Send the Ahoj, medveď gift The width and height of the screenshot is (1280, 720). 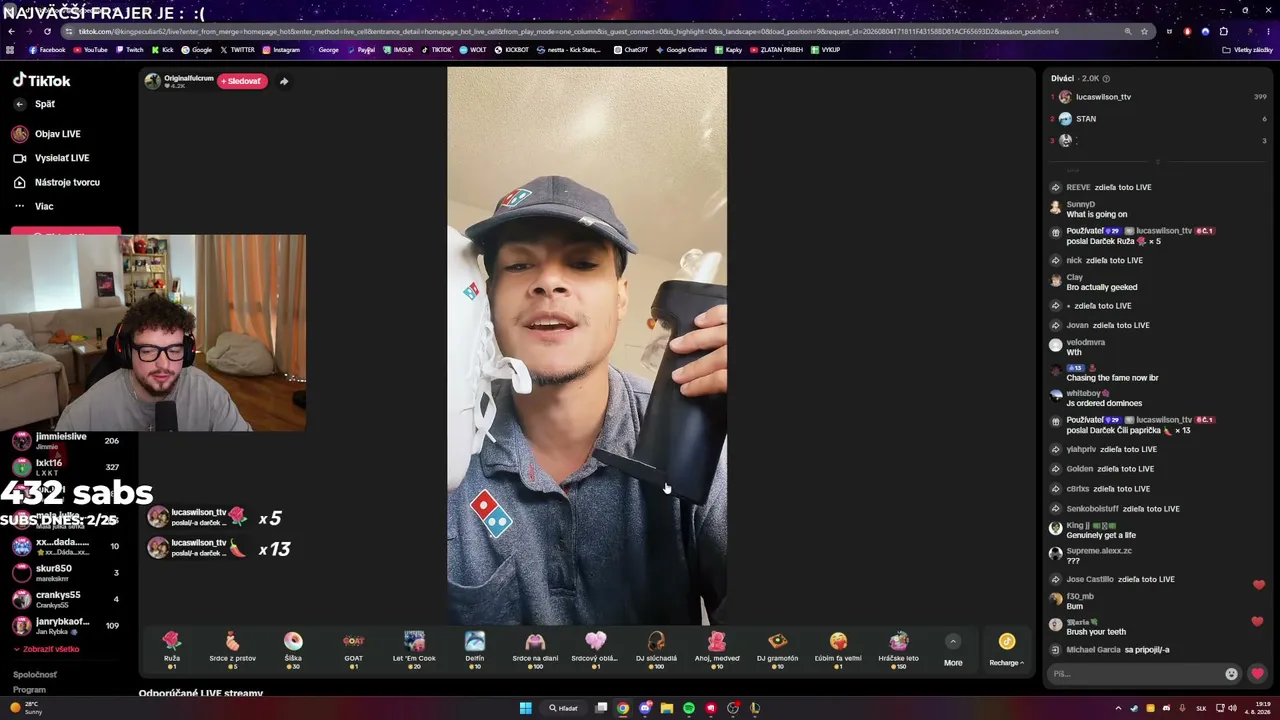tap(717, 649)
